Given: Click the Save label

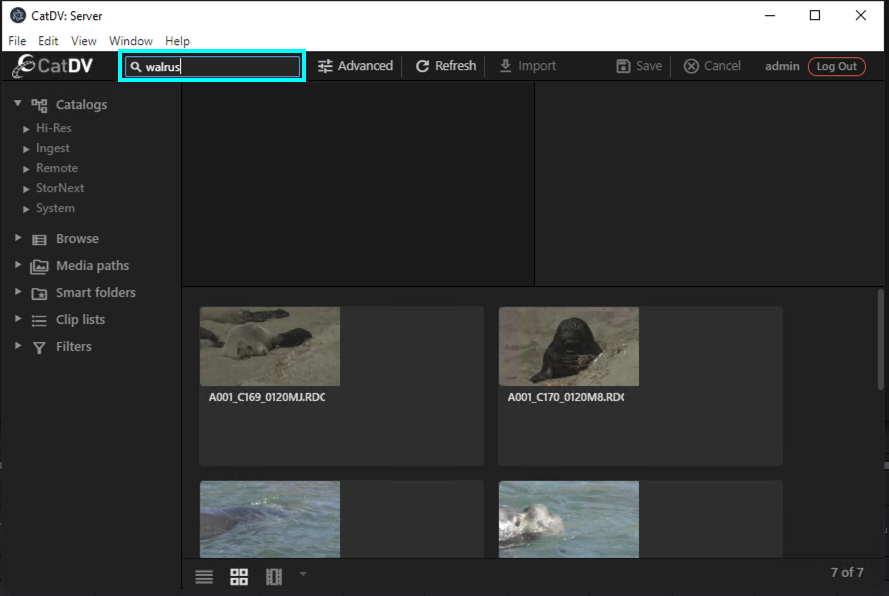Looking at the screenshot, I should tap(649, 66).
